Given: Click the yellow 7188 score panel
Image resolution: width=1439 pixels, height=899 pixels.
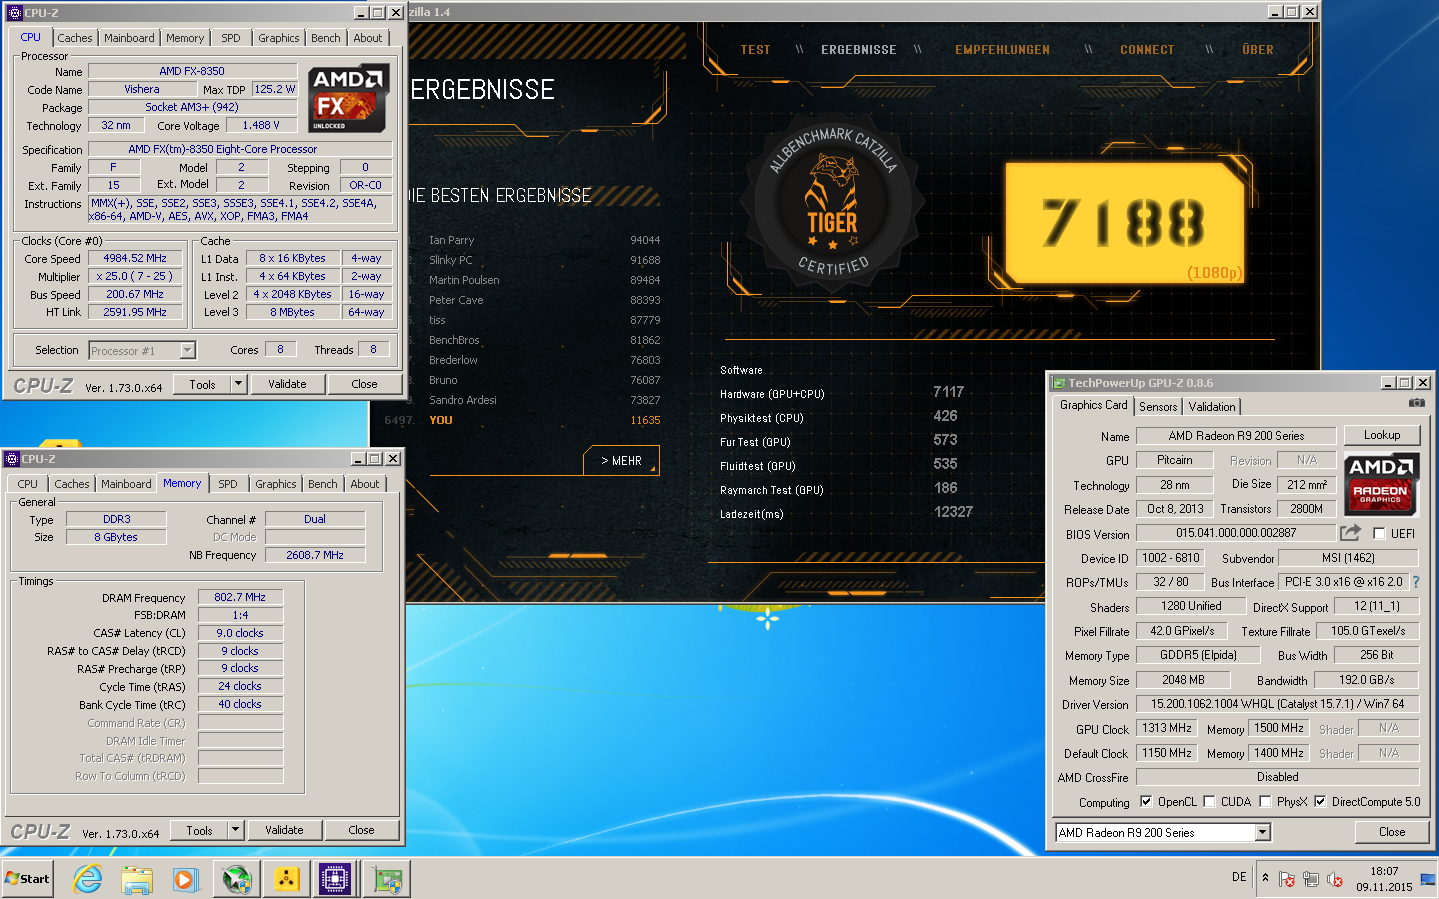Looking at the screenshot, I should pos(1124,224).
